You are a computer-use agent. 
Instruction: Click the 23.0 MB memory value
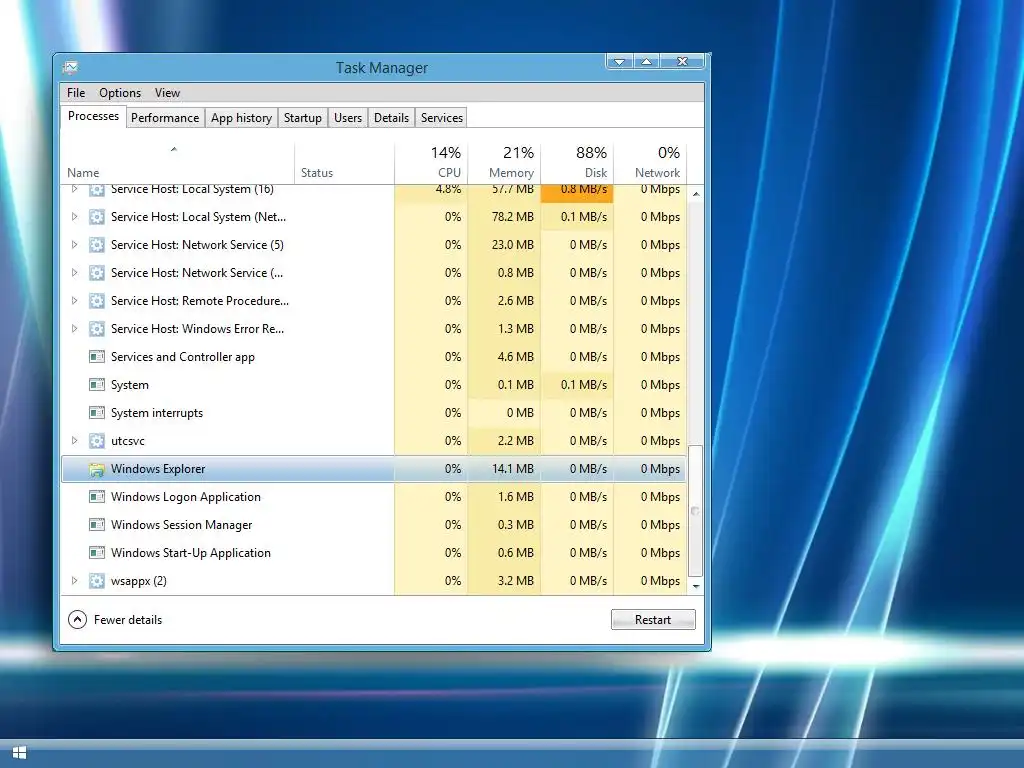(513, 245)
